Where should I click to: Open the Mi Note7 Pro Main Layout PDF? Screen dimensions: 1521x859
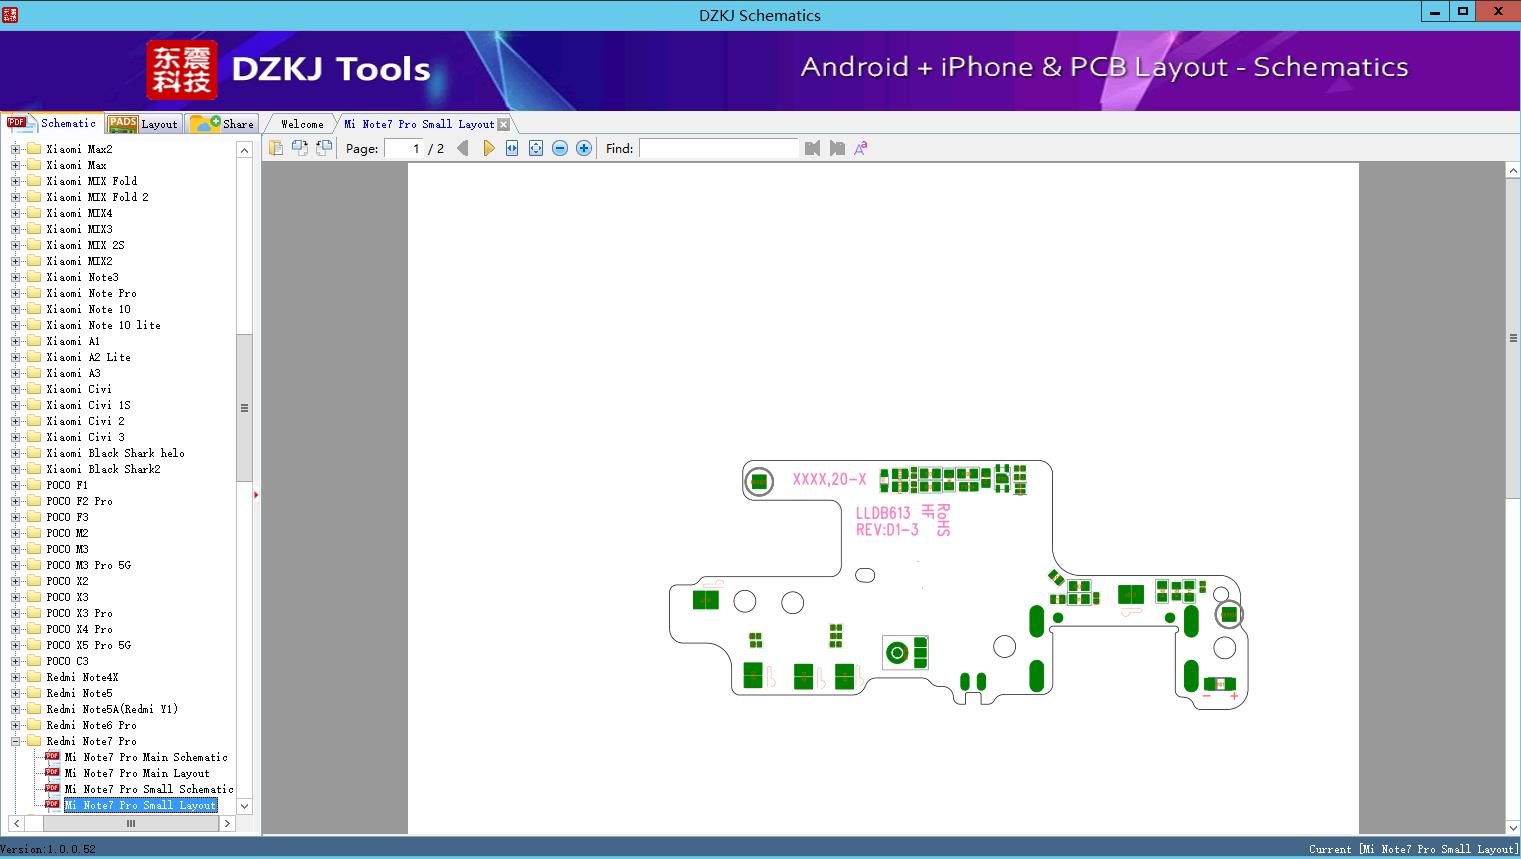coord(137,773)
